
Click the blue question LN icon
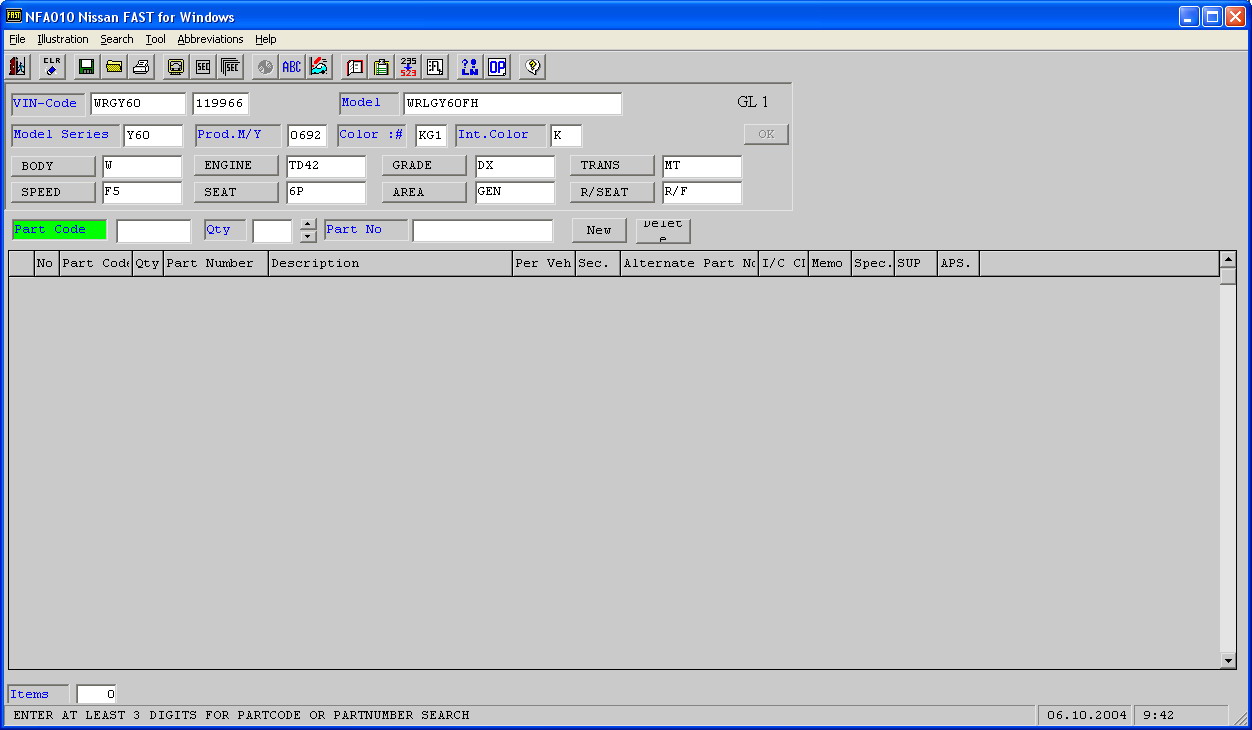[469, 67]
